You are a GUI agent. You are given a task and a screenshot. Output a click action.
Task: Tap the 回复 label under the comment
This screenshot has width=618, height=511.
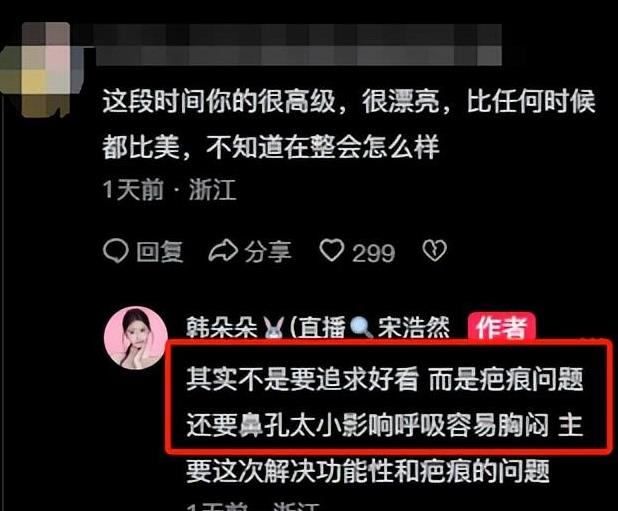click(x=160, y=252)
